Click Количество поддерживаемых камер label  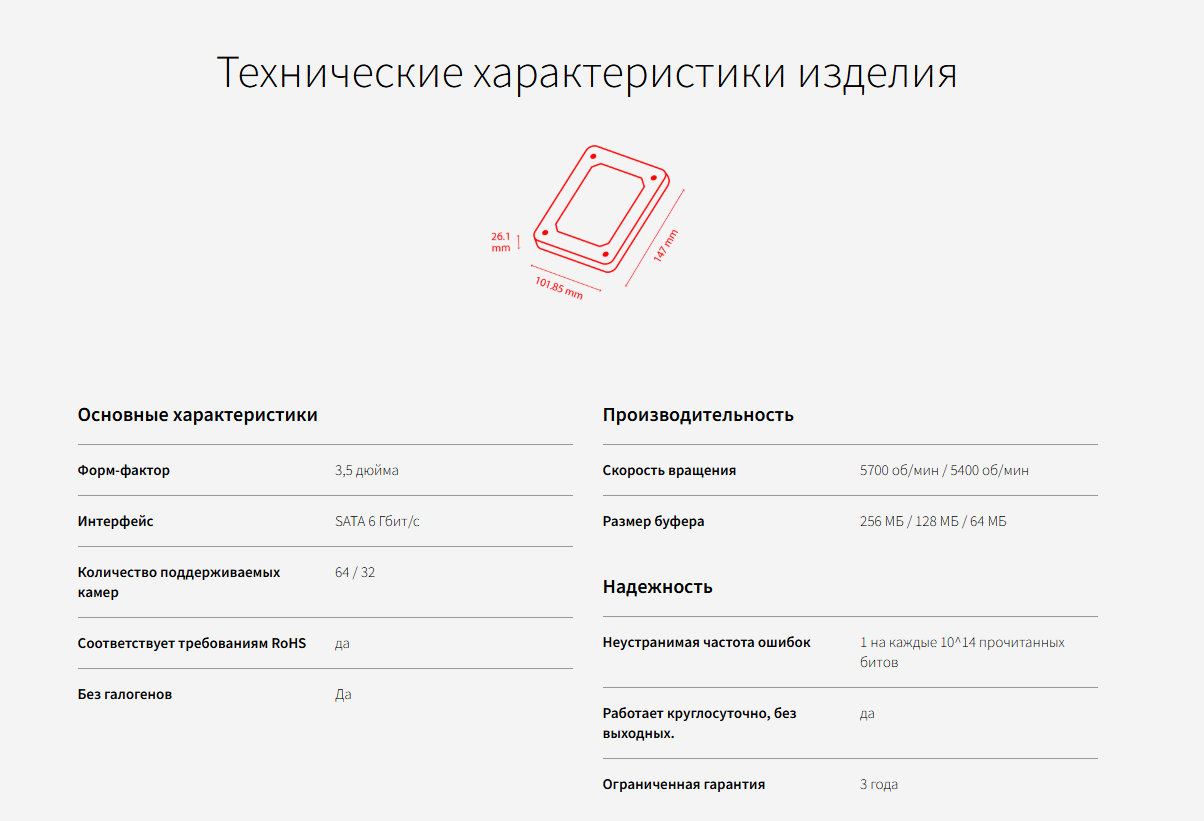[179, 582]
